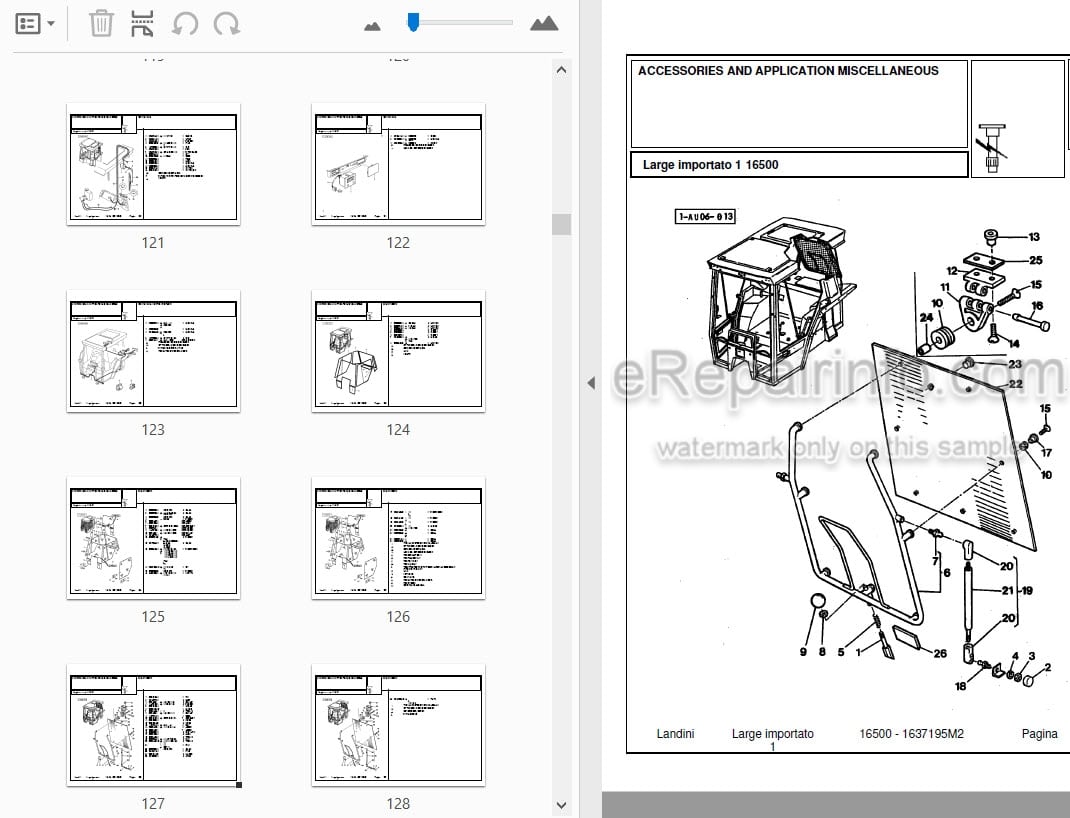The height and width of the screenshot is (818, 1070).
Task: Click the thumbnail panel scrollbar thumb
Action: coord(561,224)
